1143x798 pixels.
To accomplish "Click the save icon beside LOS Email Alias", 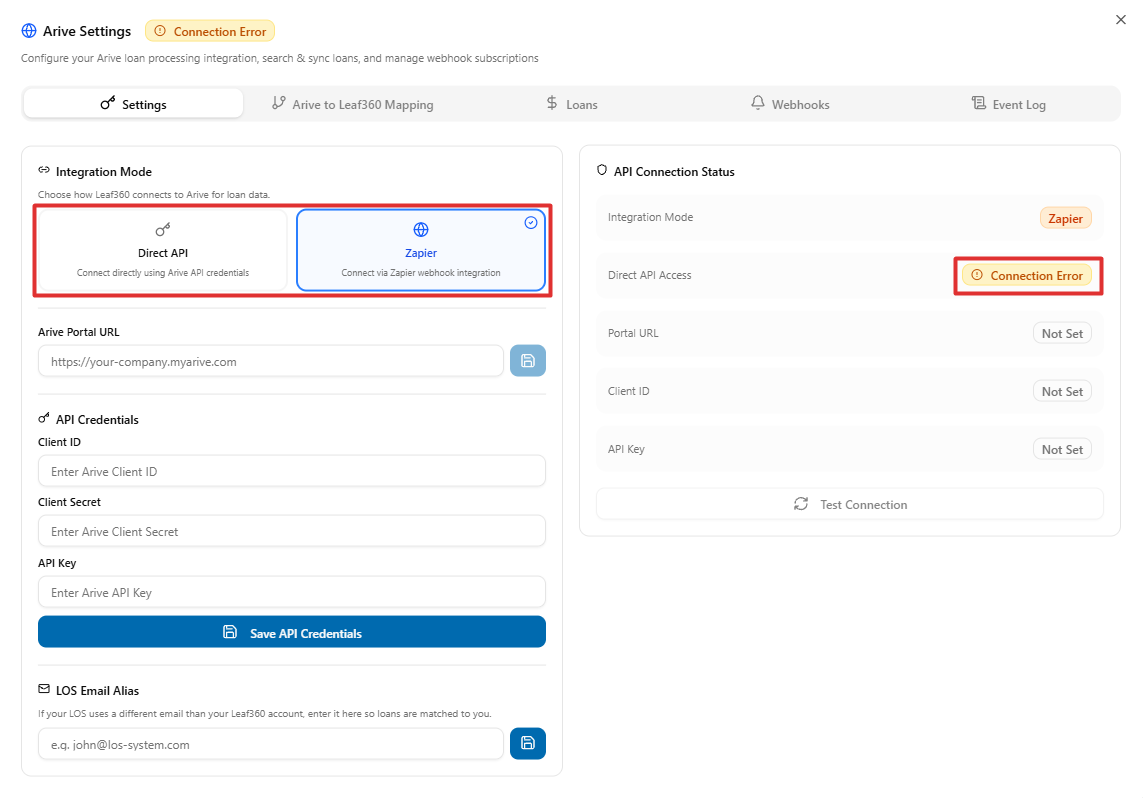I will click(x=528, y=743).
